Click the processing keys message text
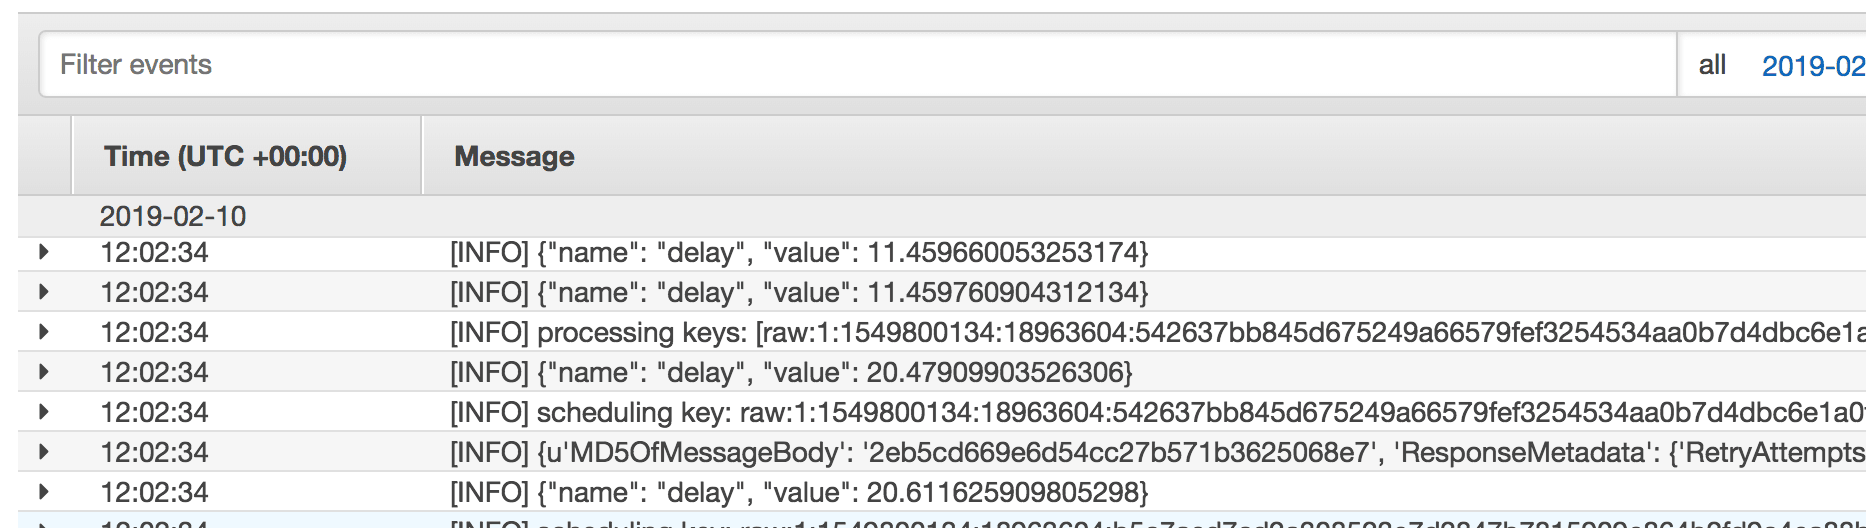 click(x=1158, y=332)
